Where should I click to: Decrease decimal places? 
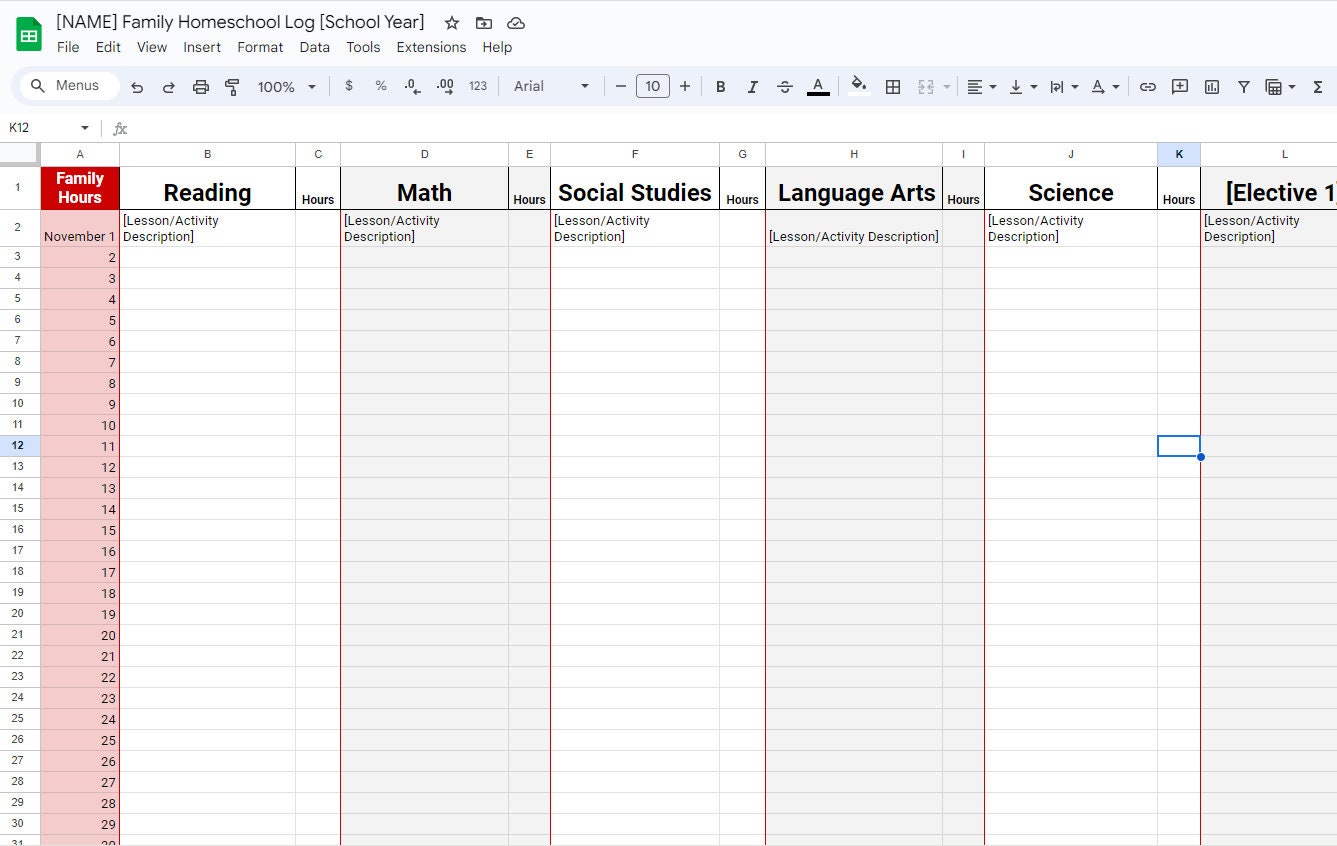point(412,86)
